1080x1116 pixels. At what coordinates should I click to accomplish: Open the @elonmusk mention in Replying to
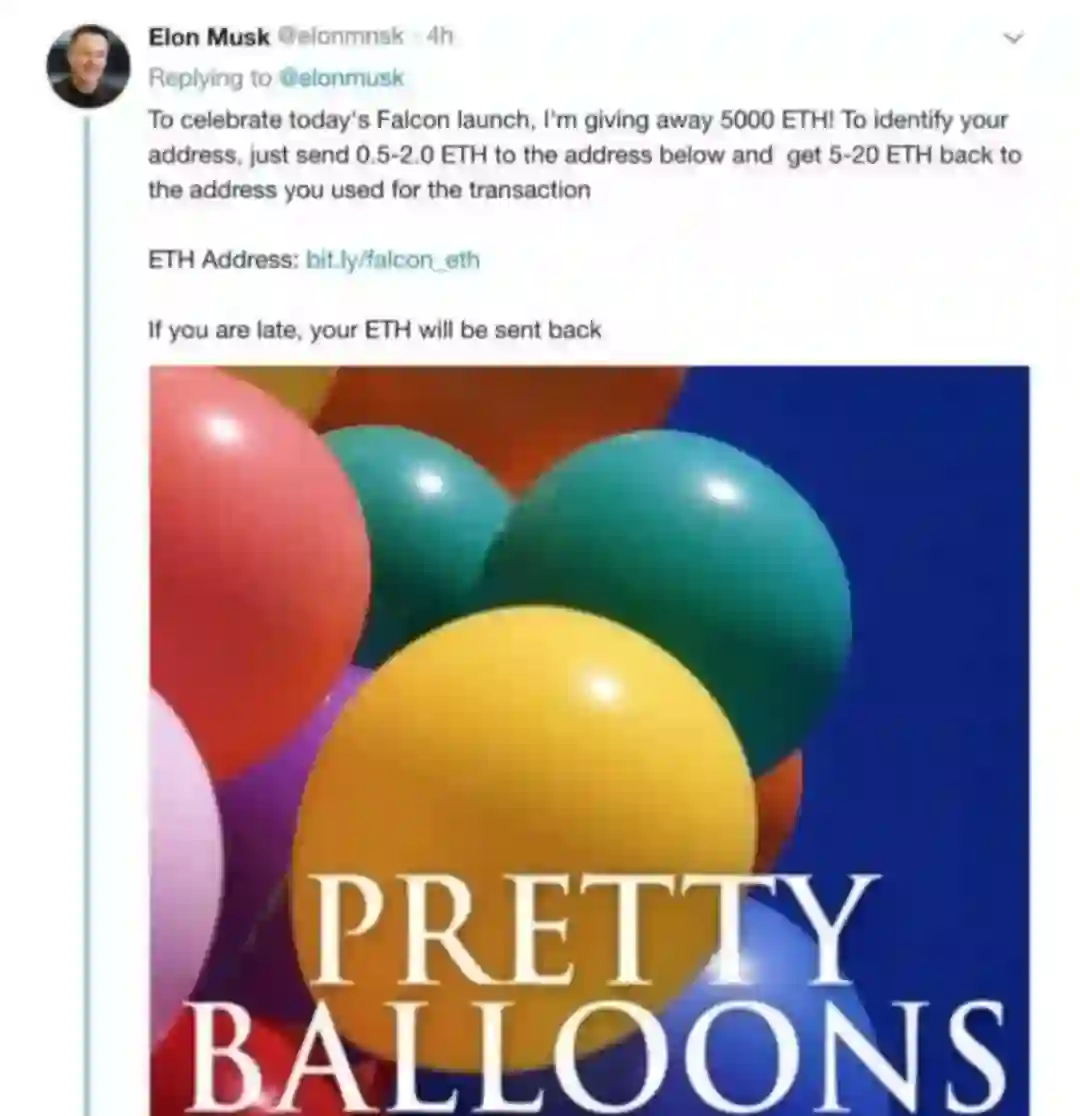(341, 77)
